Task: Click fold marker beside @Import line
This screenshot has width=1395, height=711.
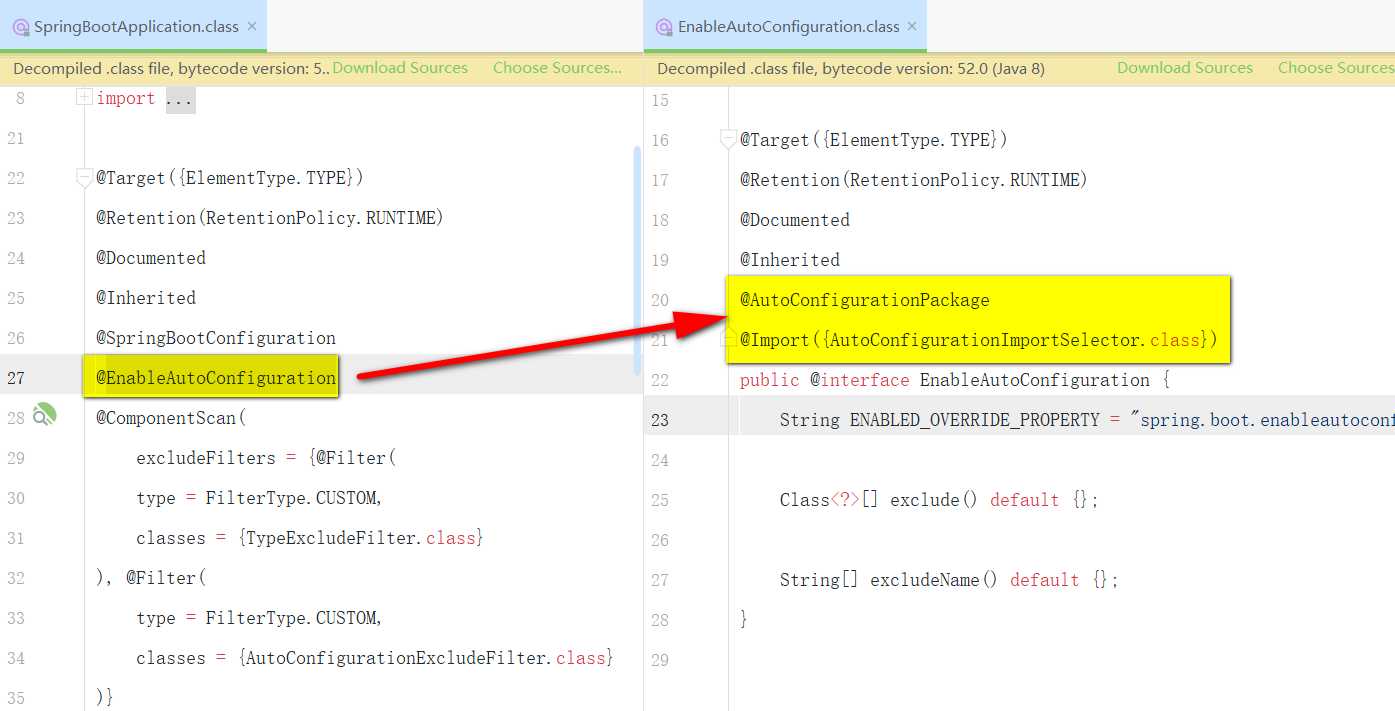Action: tap(728, 340)
